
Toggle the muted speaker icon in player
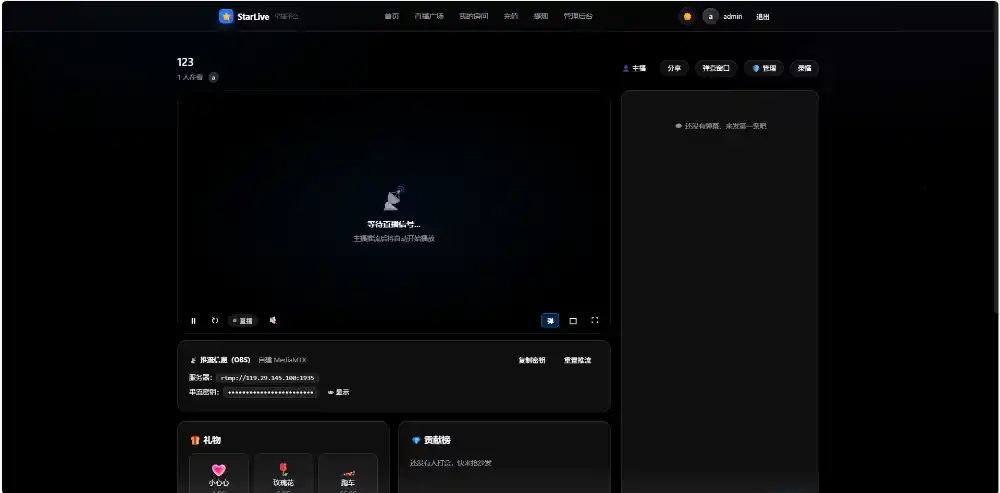tap(273, 321)
